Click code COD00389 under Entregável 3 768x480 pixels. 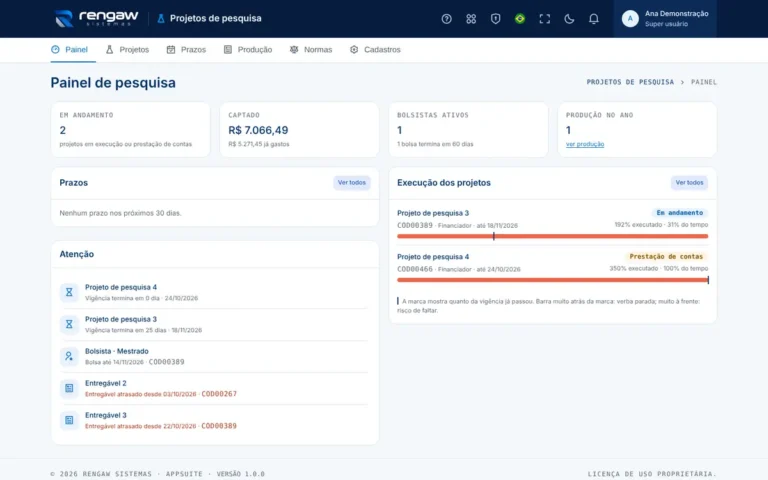[x=219, y=426]
